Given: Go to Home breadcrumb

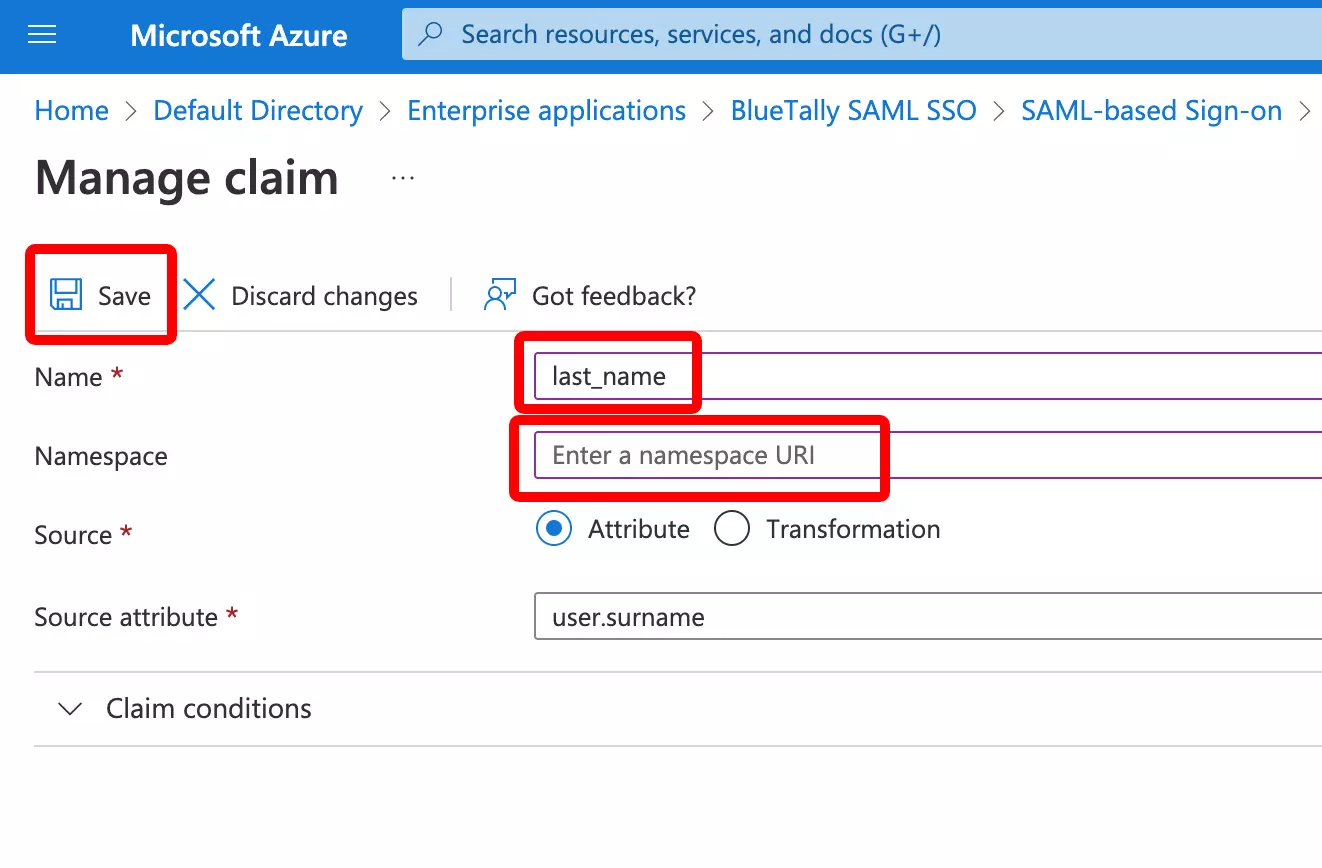Looking at the screenshot, I should 72,111.
